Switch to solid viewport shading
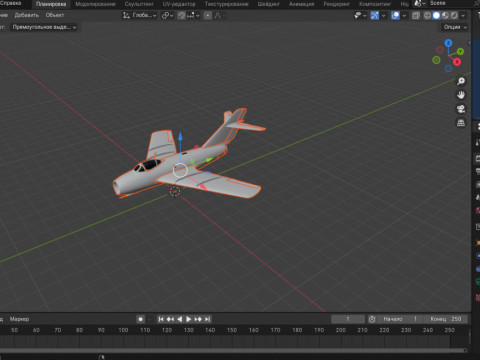480x360 pixels. (x=436, y=16)
